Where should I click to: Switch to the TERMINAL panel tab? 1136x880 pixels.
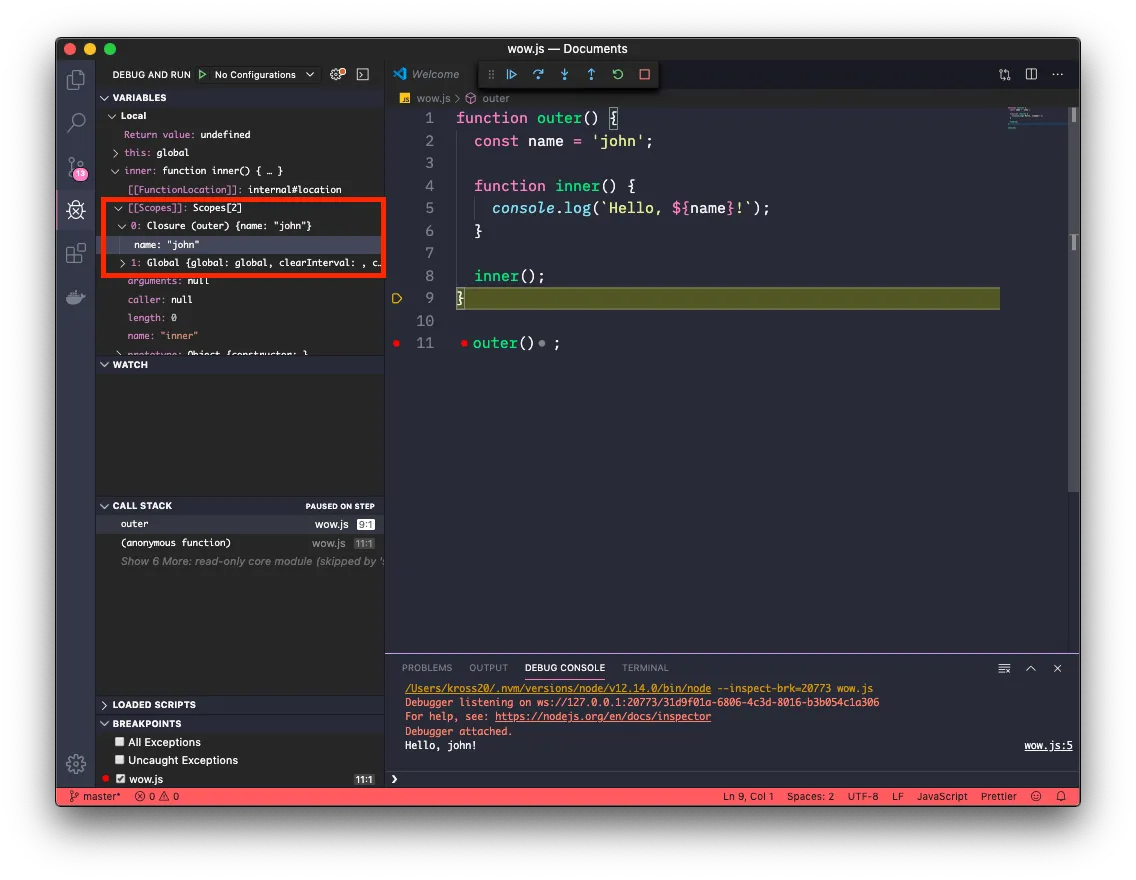tap(645, 668)
